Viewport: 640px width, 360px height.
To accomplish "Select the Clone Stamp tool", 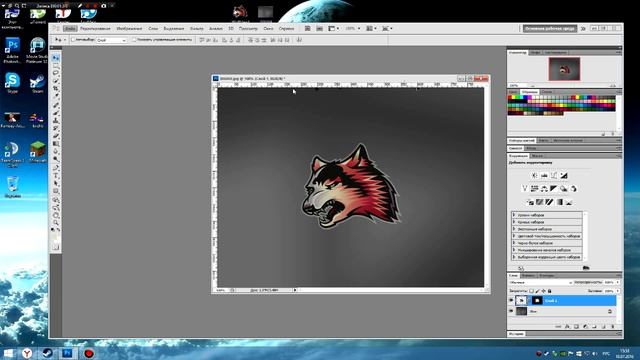I will (56, 120).
